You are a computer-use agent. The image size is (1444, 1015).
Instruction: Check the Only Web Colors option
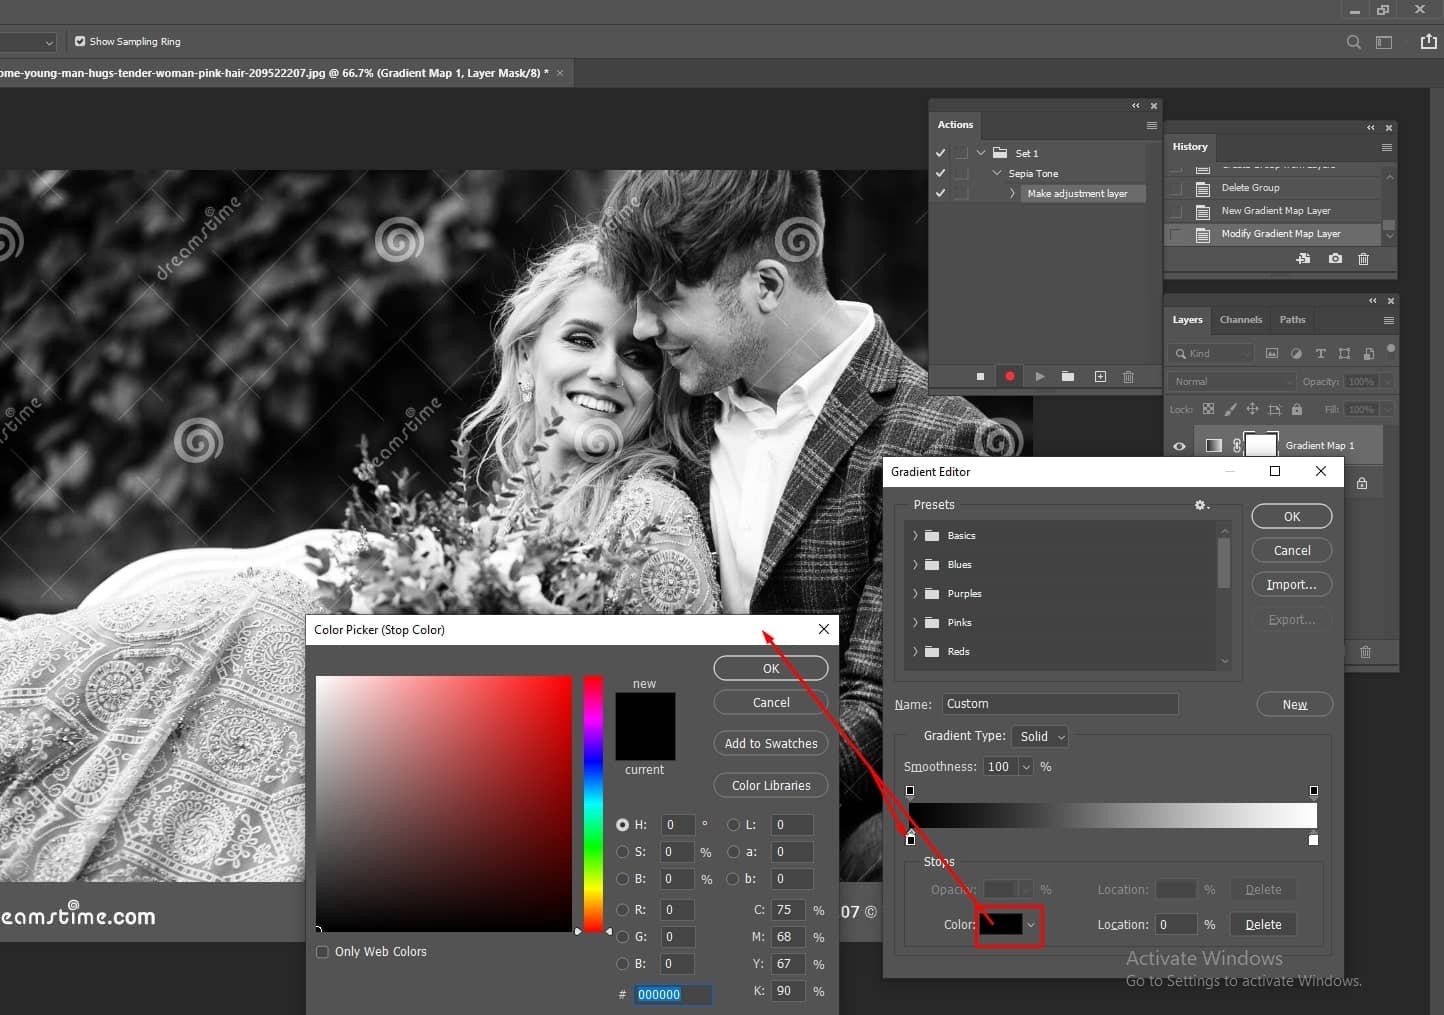pyautogui.click(x=322, y=951)
